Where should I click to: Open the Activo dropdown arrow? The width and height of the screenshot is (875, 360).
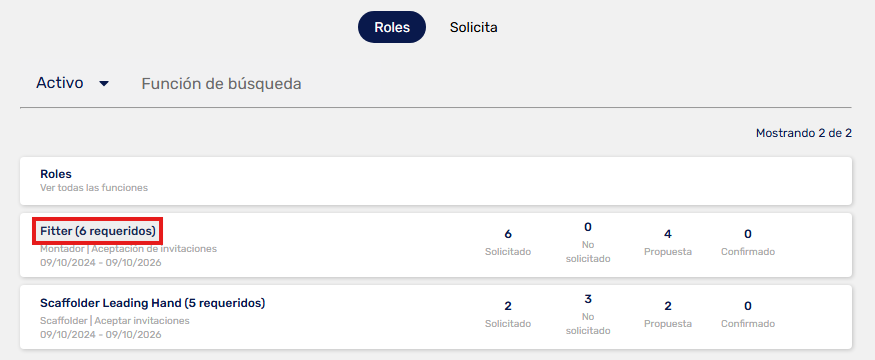pos(104,84)
